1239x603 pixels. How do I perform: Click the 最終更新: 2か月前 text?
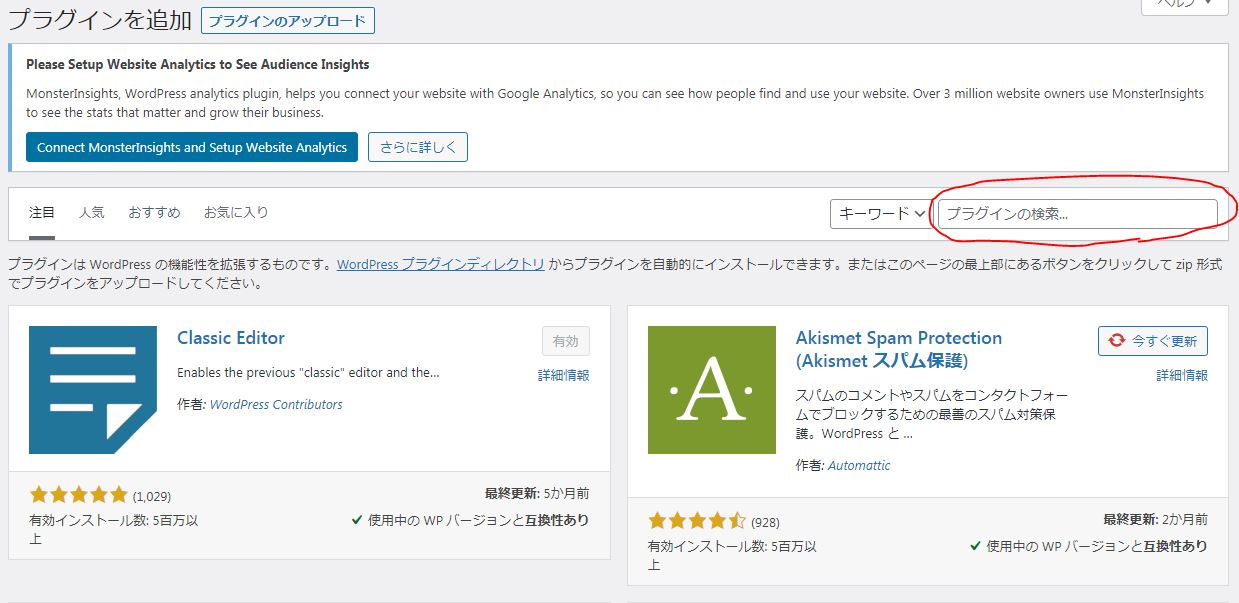tap(1156, 520)
